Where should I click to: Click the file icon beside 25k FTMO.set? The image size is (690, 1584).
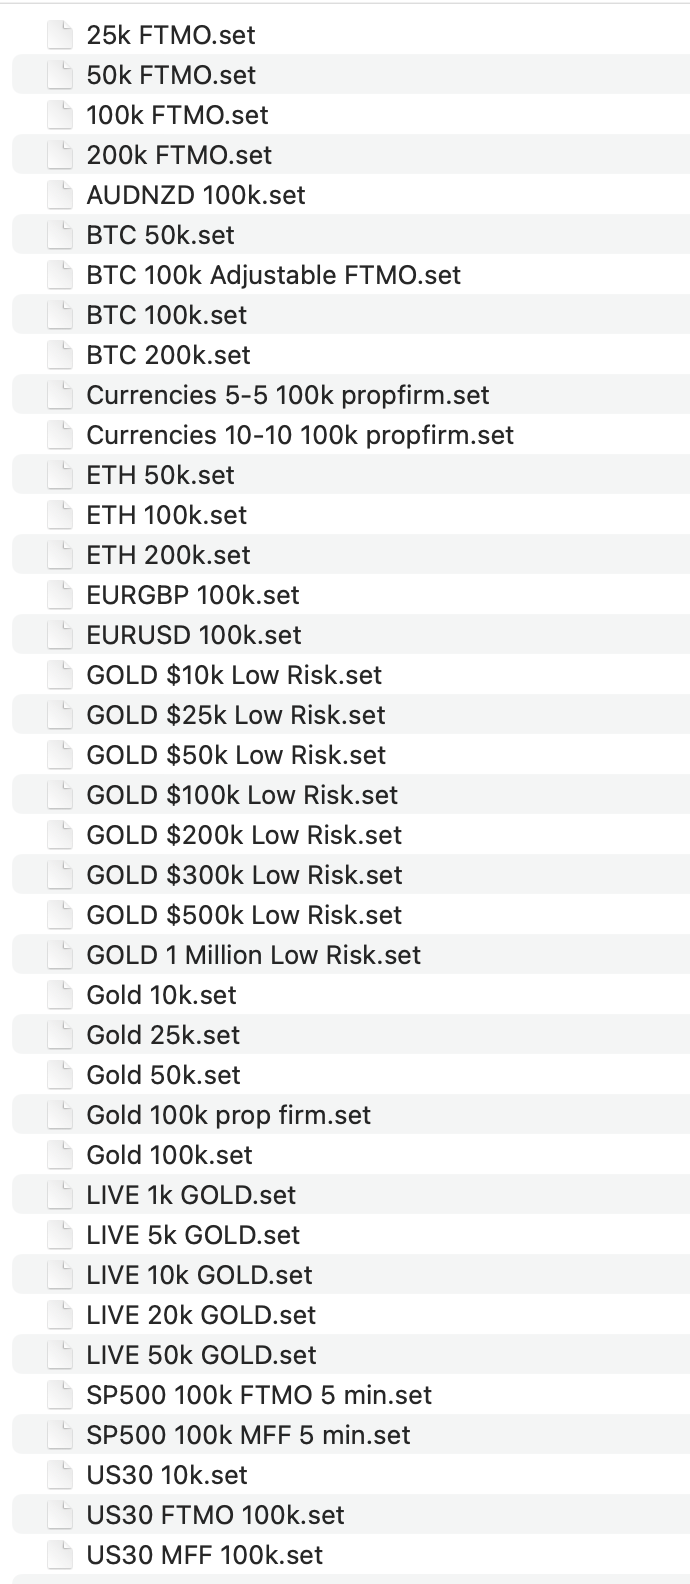(61, 35)
